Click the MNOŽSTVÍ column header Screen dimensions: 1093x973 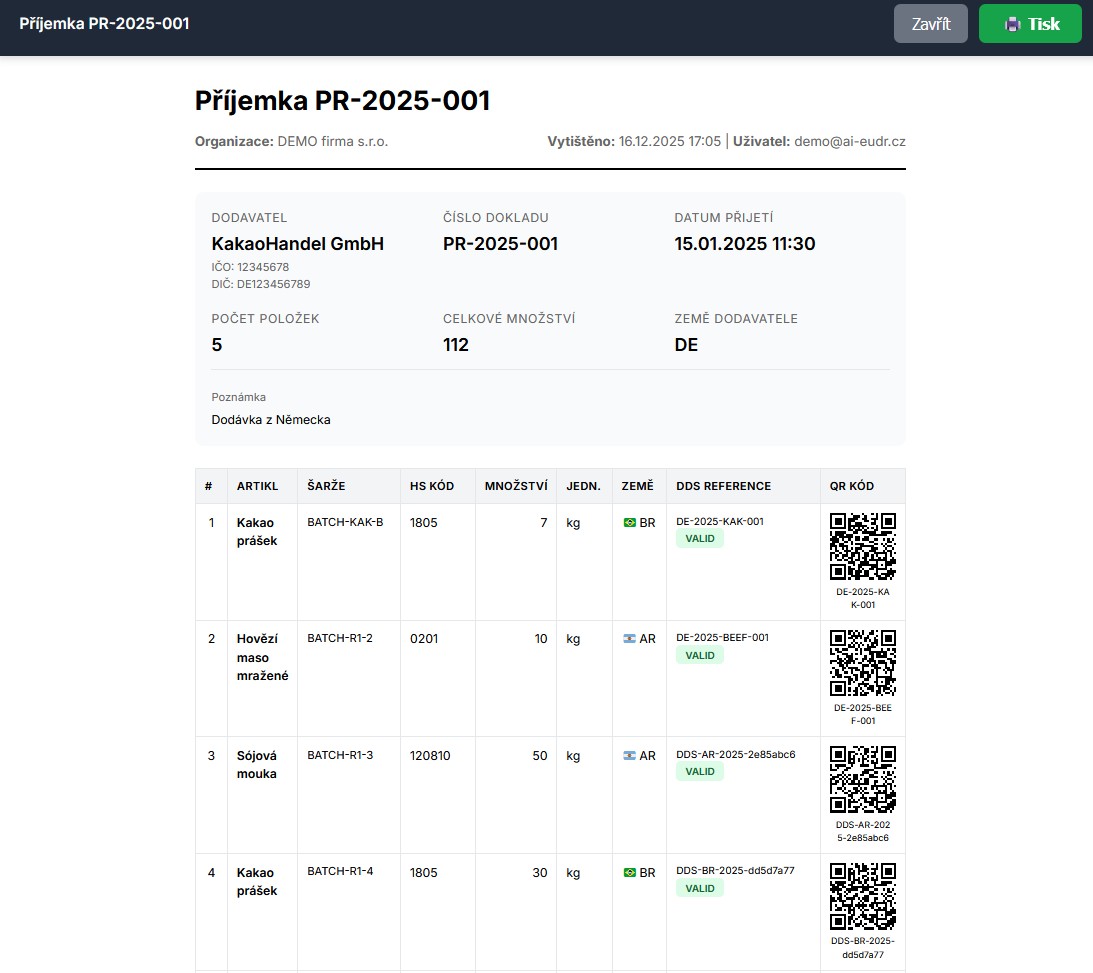click(515, 486)
